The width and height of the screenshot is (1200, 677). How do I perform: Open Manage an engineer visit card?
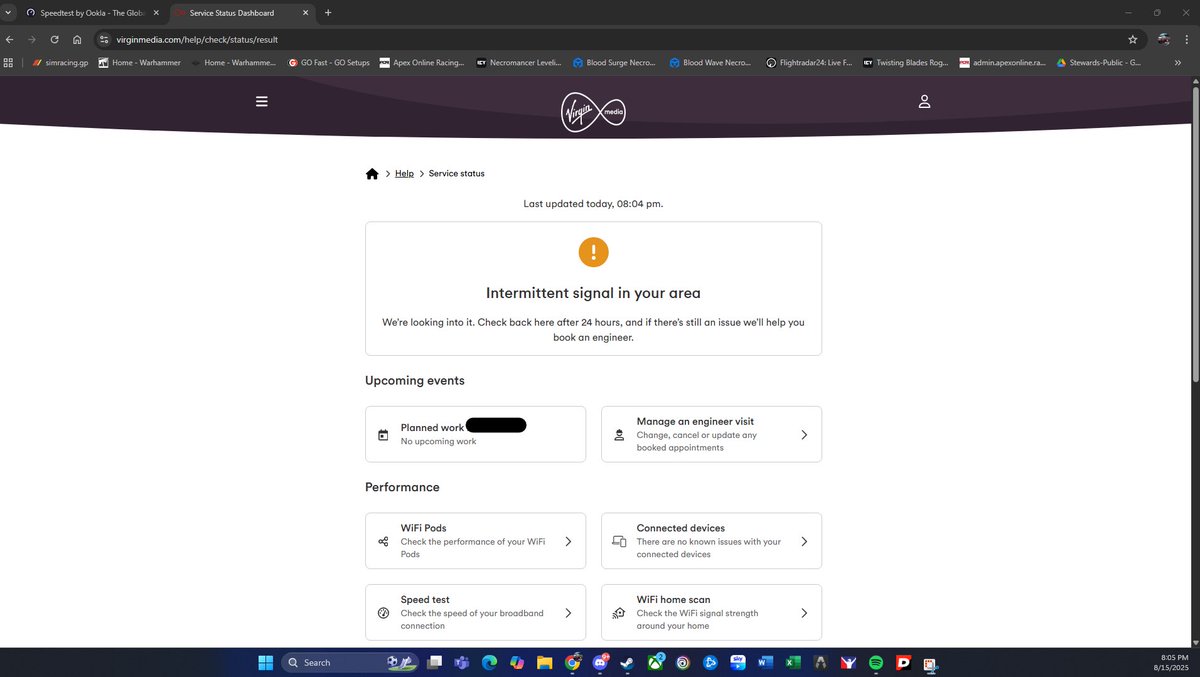(x=711, y=434)
